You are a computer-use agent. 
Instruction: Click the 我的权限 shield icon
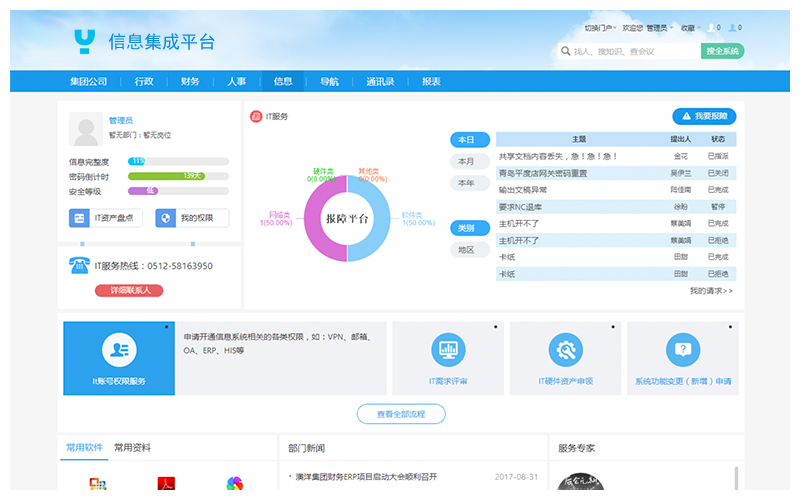(x=166, y=218)
